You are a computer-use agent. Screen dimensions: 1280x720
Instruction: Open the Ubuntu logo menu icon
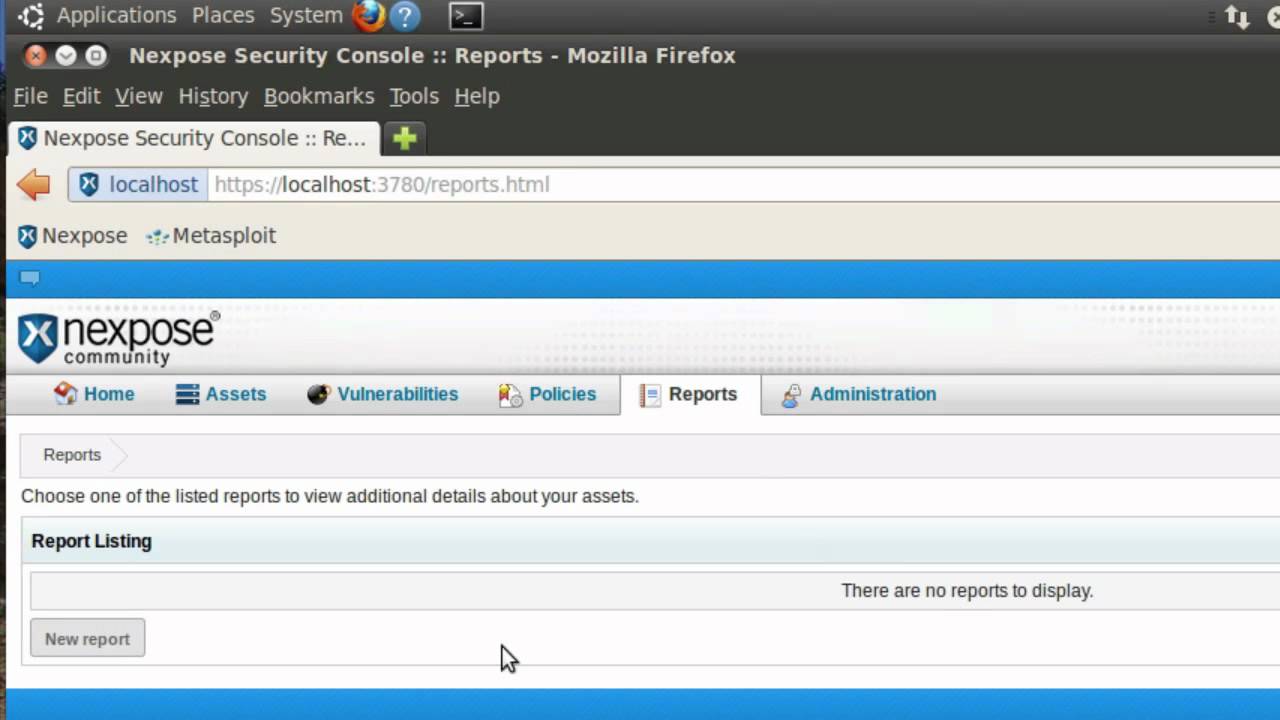pyautogui.click(x=31, y=16)
